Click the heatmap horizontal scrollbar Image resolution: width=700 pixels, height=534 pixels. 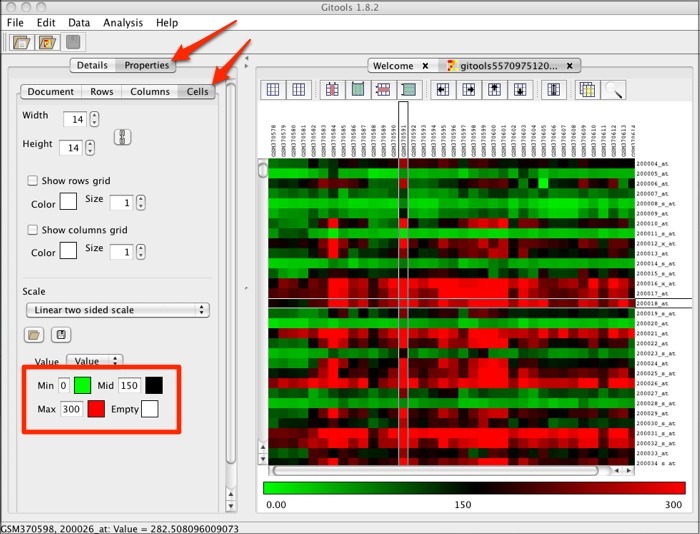tap(435, 471)
